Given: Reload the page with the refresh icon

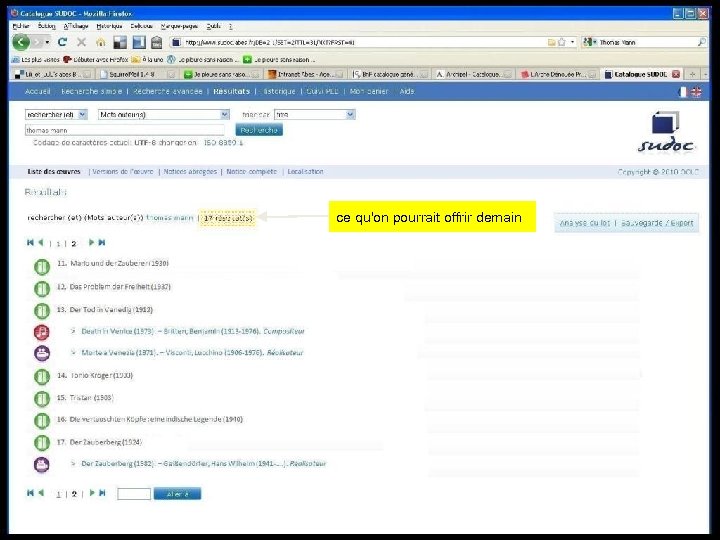Looking at the screenshot, I should (62, 43).
